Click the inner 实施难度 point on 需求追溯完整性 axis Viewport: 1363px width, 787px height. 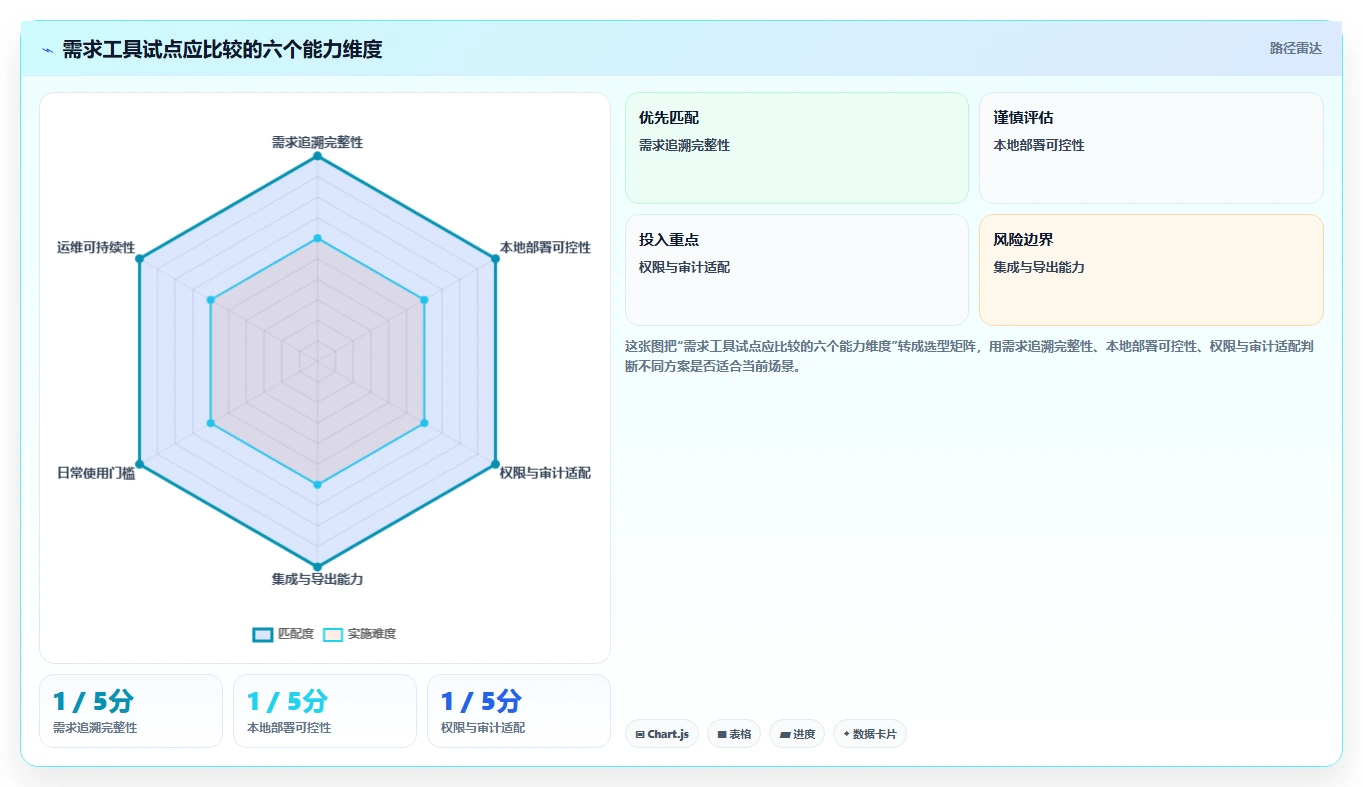pos(317,238)
